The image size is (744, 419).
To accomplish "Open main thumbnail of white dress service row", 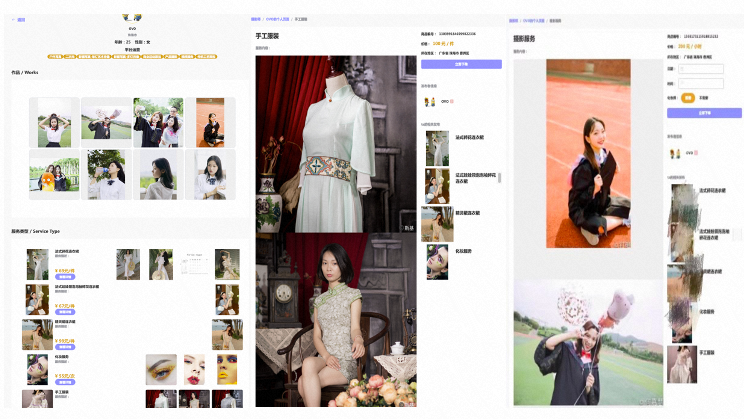I will tap(37, 264).
